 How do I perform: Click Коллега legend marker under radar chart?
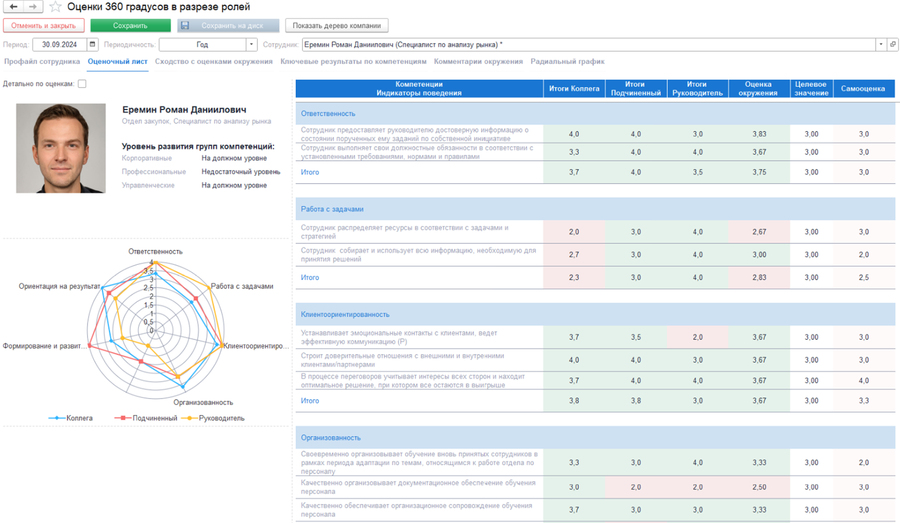tap(57, 418)
